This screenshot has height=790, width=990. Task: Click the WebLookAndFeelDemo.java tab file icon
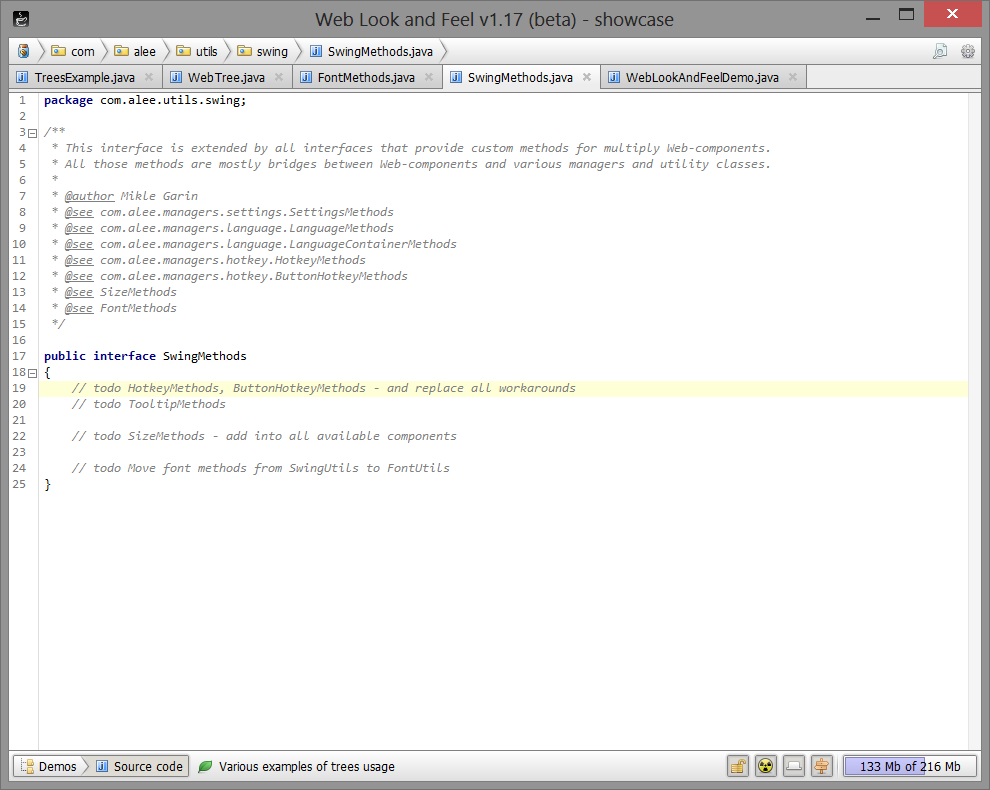pyautogui.click(x=614, y=77)
